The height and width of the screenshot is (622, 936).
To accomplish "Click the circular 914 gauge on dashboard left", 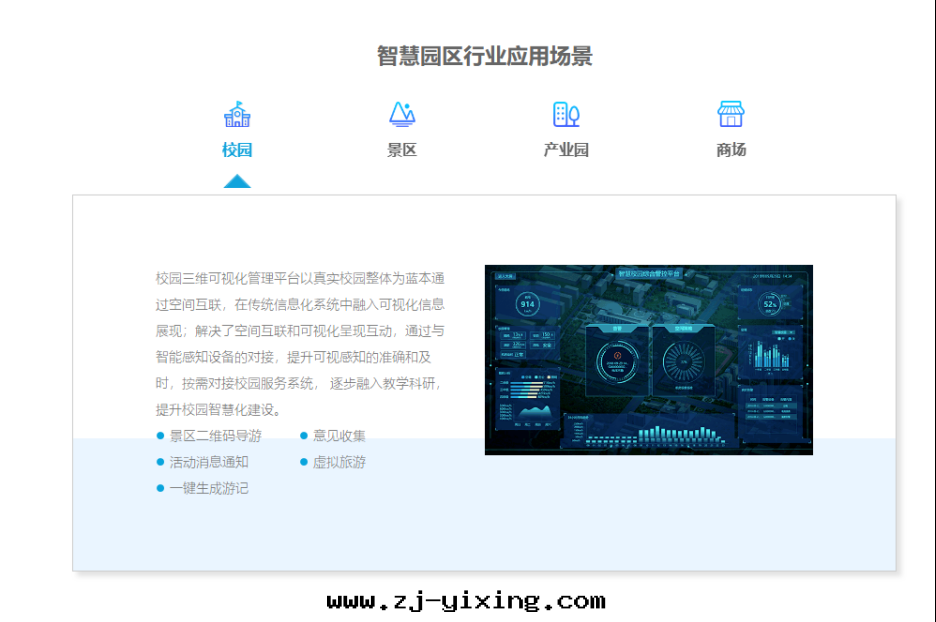I will pyautogui.click(x=527, y=303).
